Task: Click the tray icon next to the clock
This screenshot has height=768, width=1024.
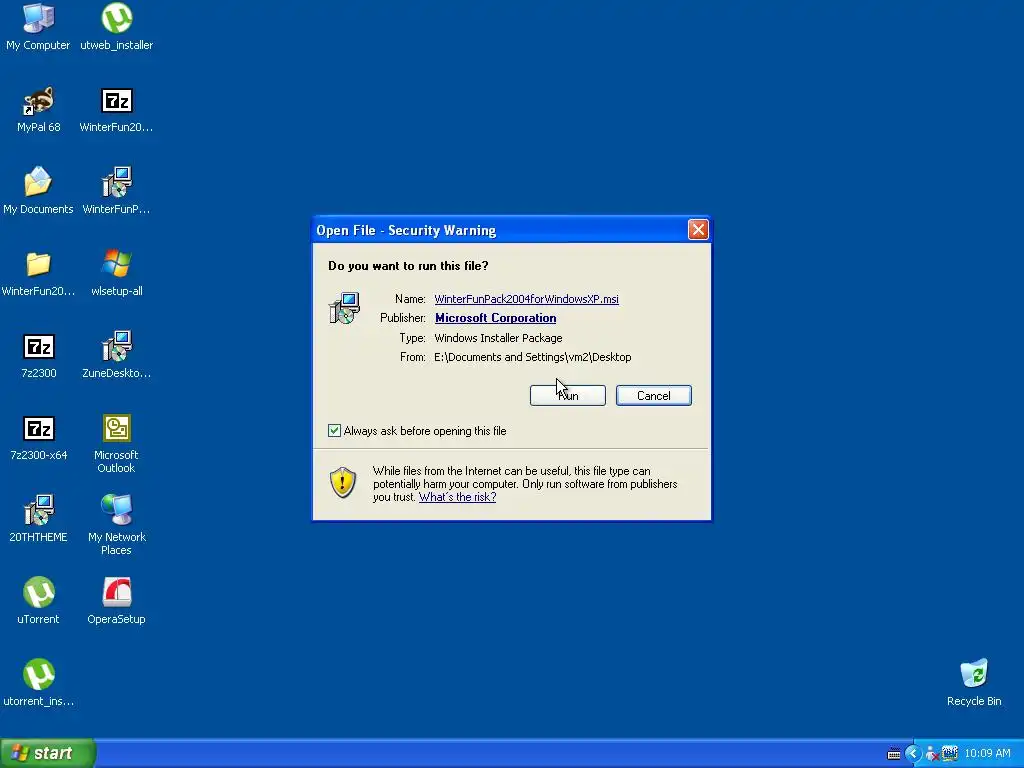Action: [x=950, y=753]
